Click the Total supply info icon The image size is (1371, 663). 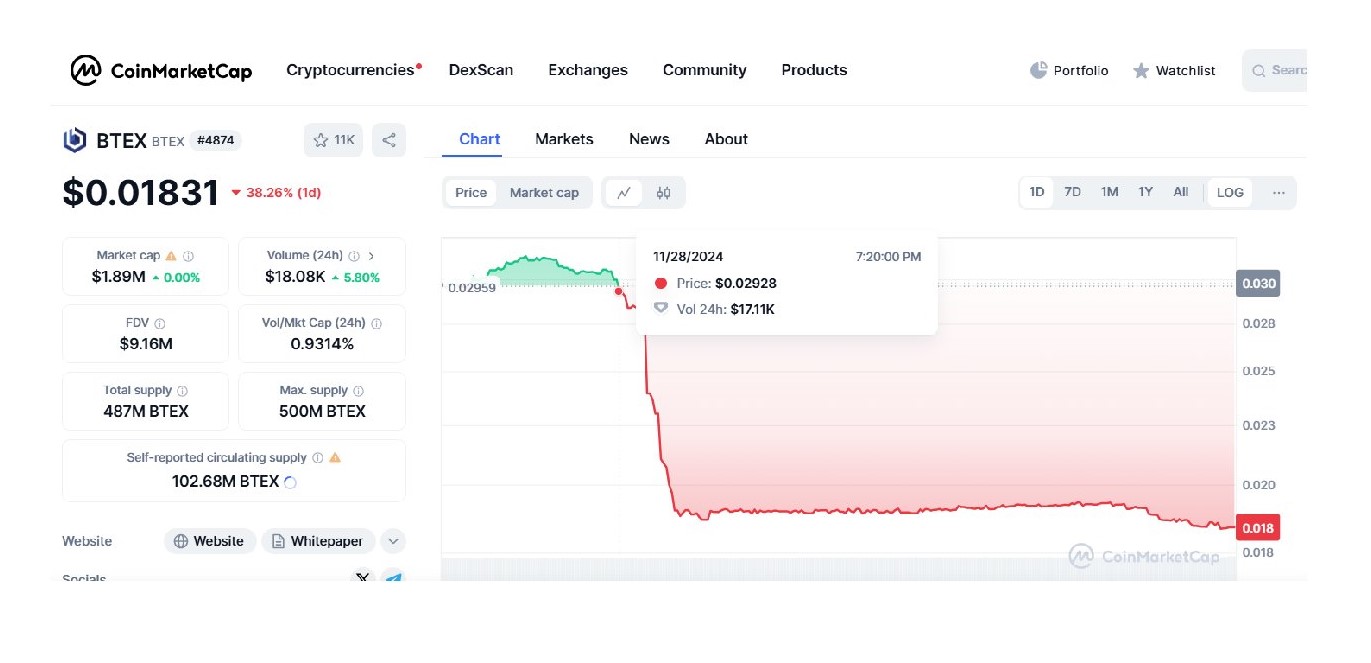(182, 391)
